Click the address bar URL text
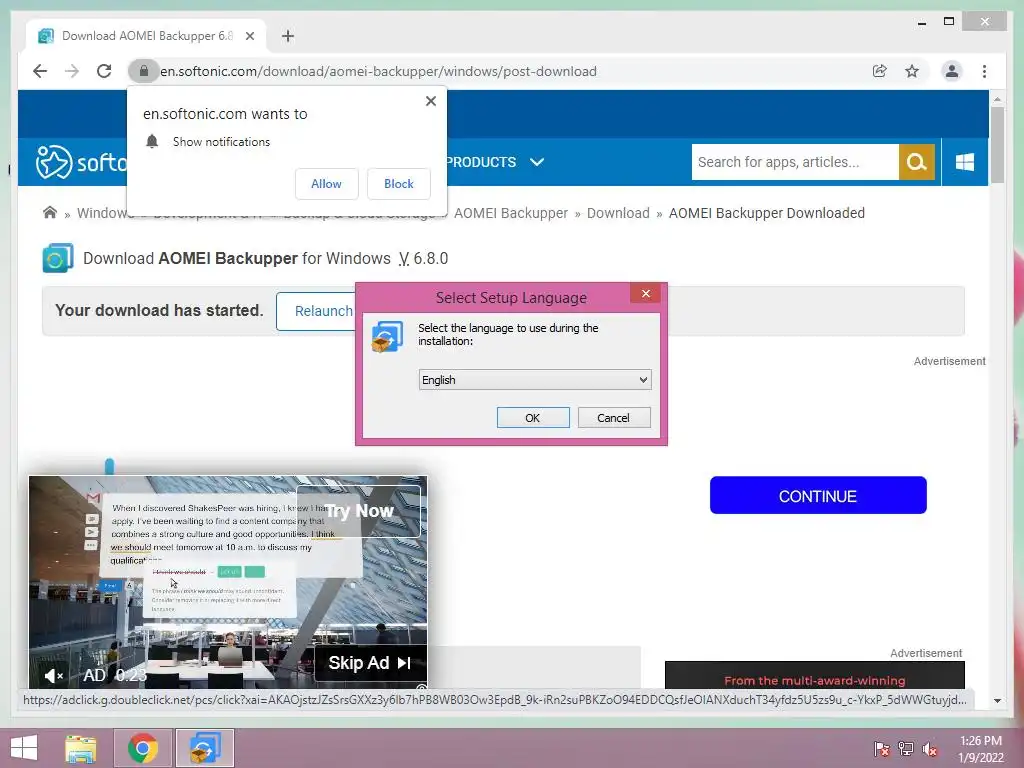The image size is (1024, 768). pos(378,71)
